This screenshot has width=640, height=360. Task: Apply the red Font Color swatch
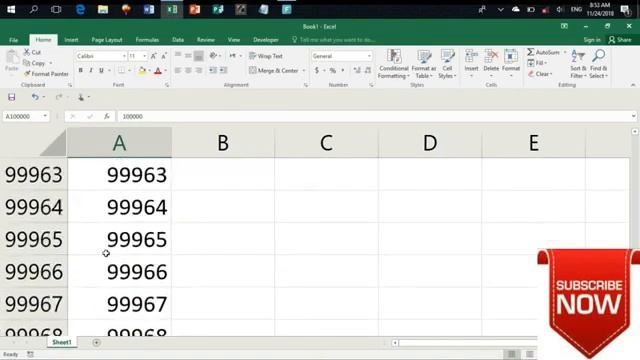point(158,70)
